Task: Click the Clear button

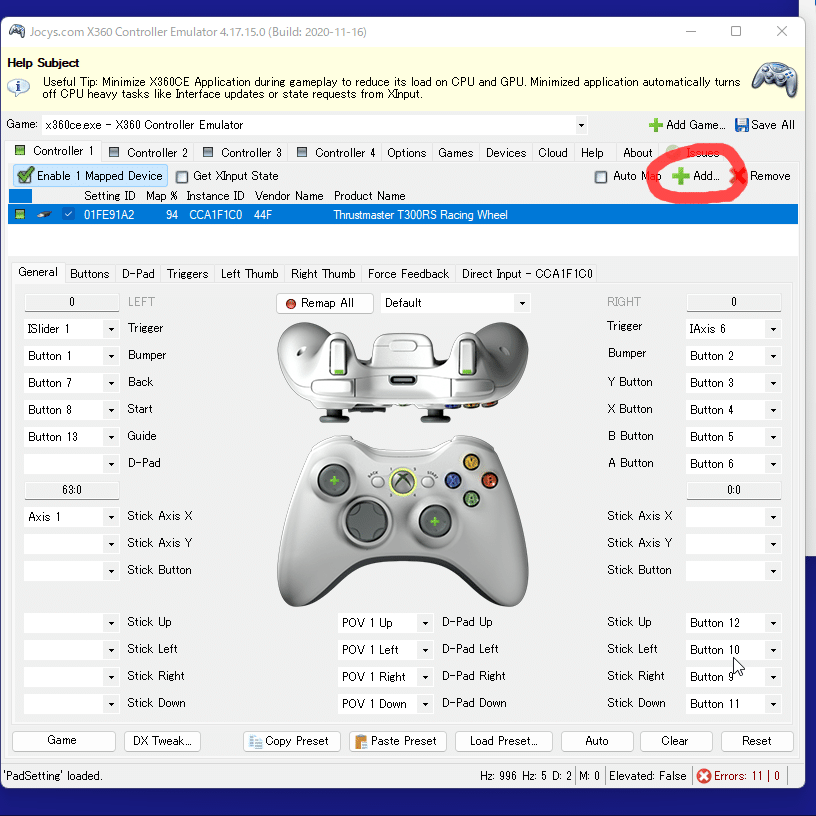Action: point(675,741)
